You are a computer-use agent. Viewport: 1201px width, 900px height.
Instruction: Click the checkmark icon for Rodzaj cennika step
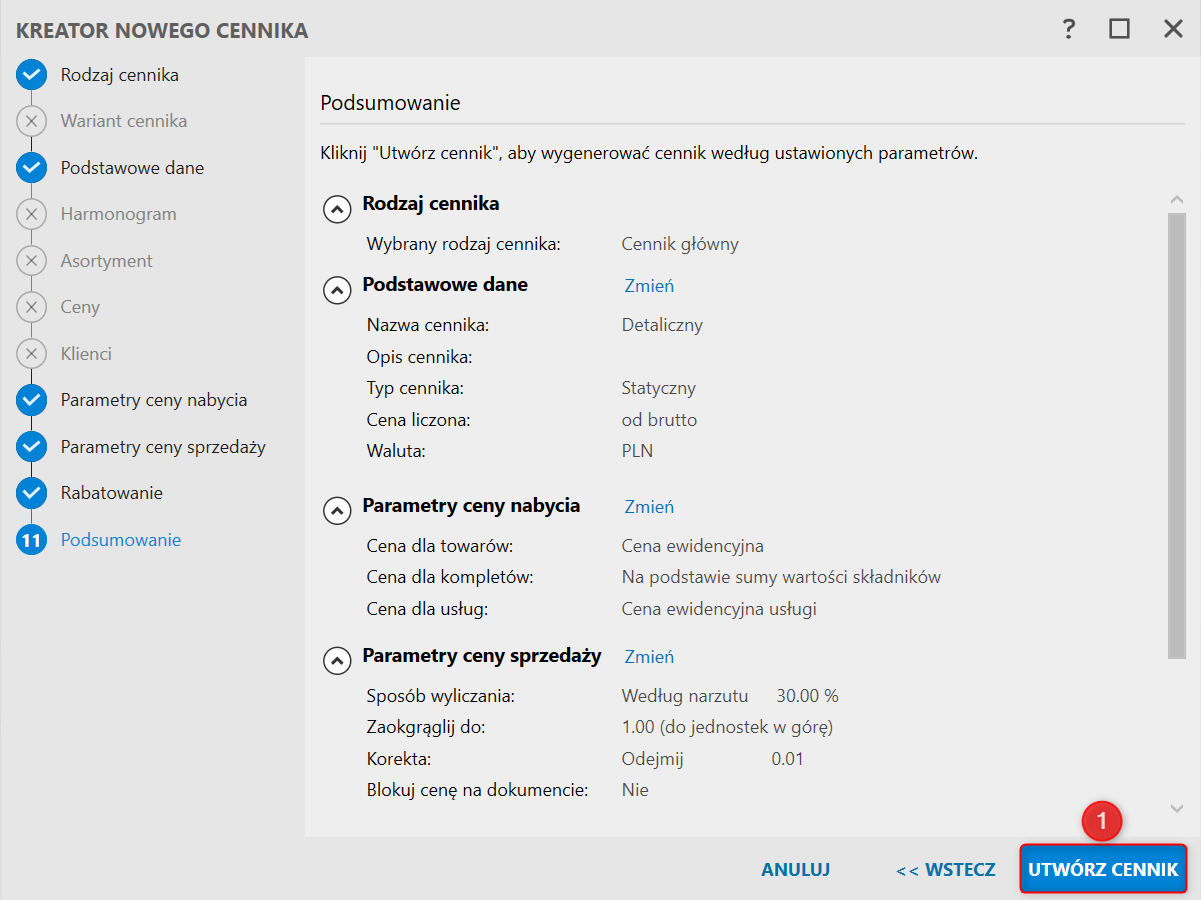[32, 75]
